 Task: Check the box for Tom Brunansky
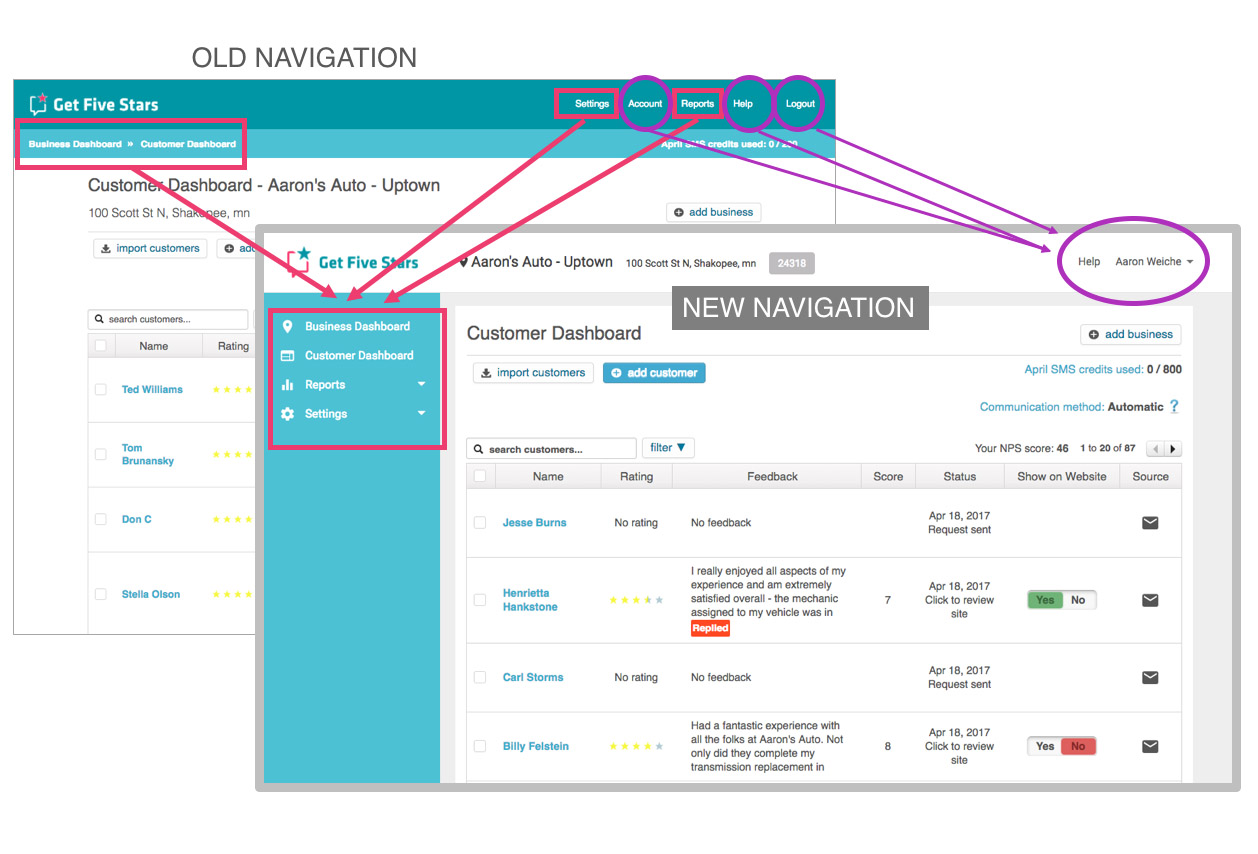coord(100,454)
